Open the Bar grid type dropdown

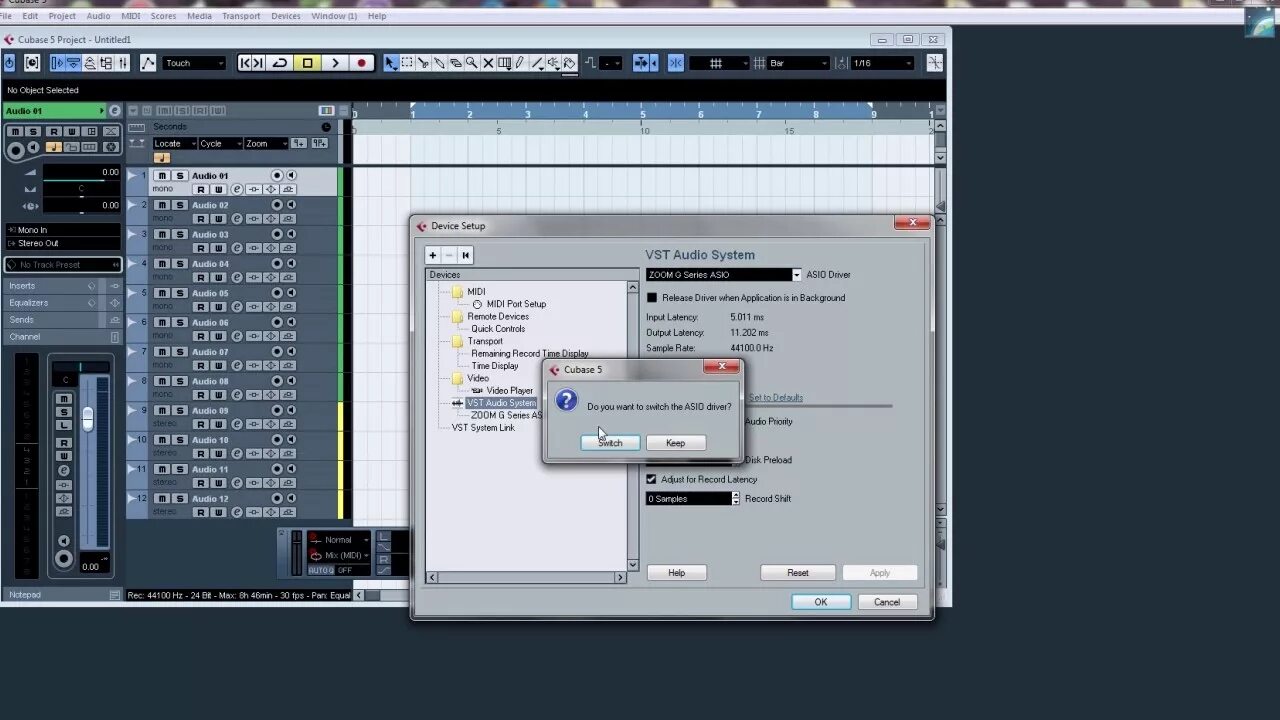pos(798,63)
